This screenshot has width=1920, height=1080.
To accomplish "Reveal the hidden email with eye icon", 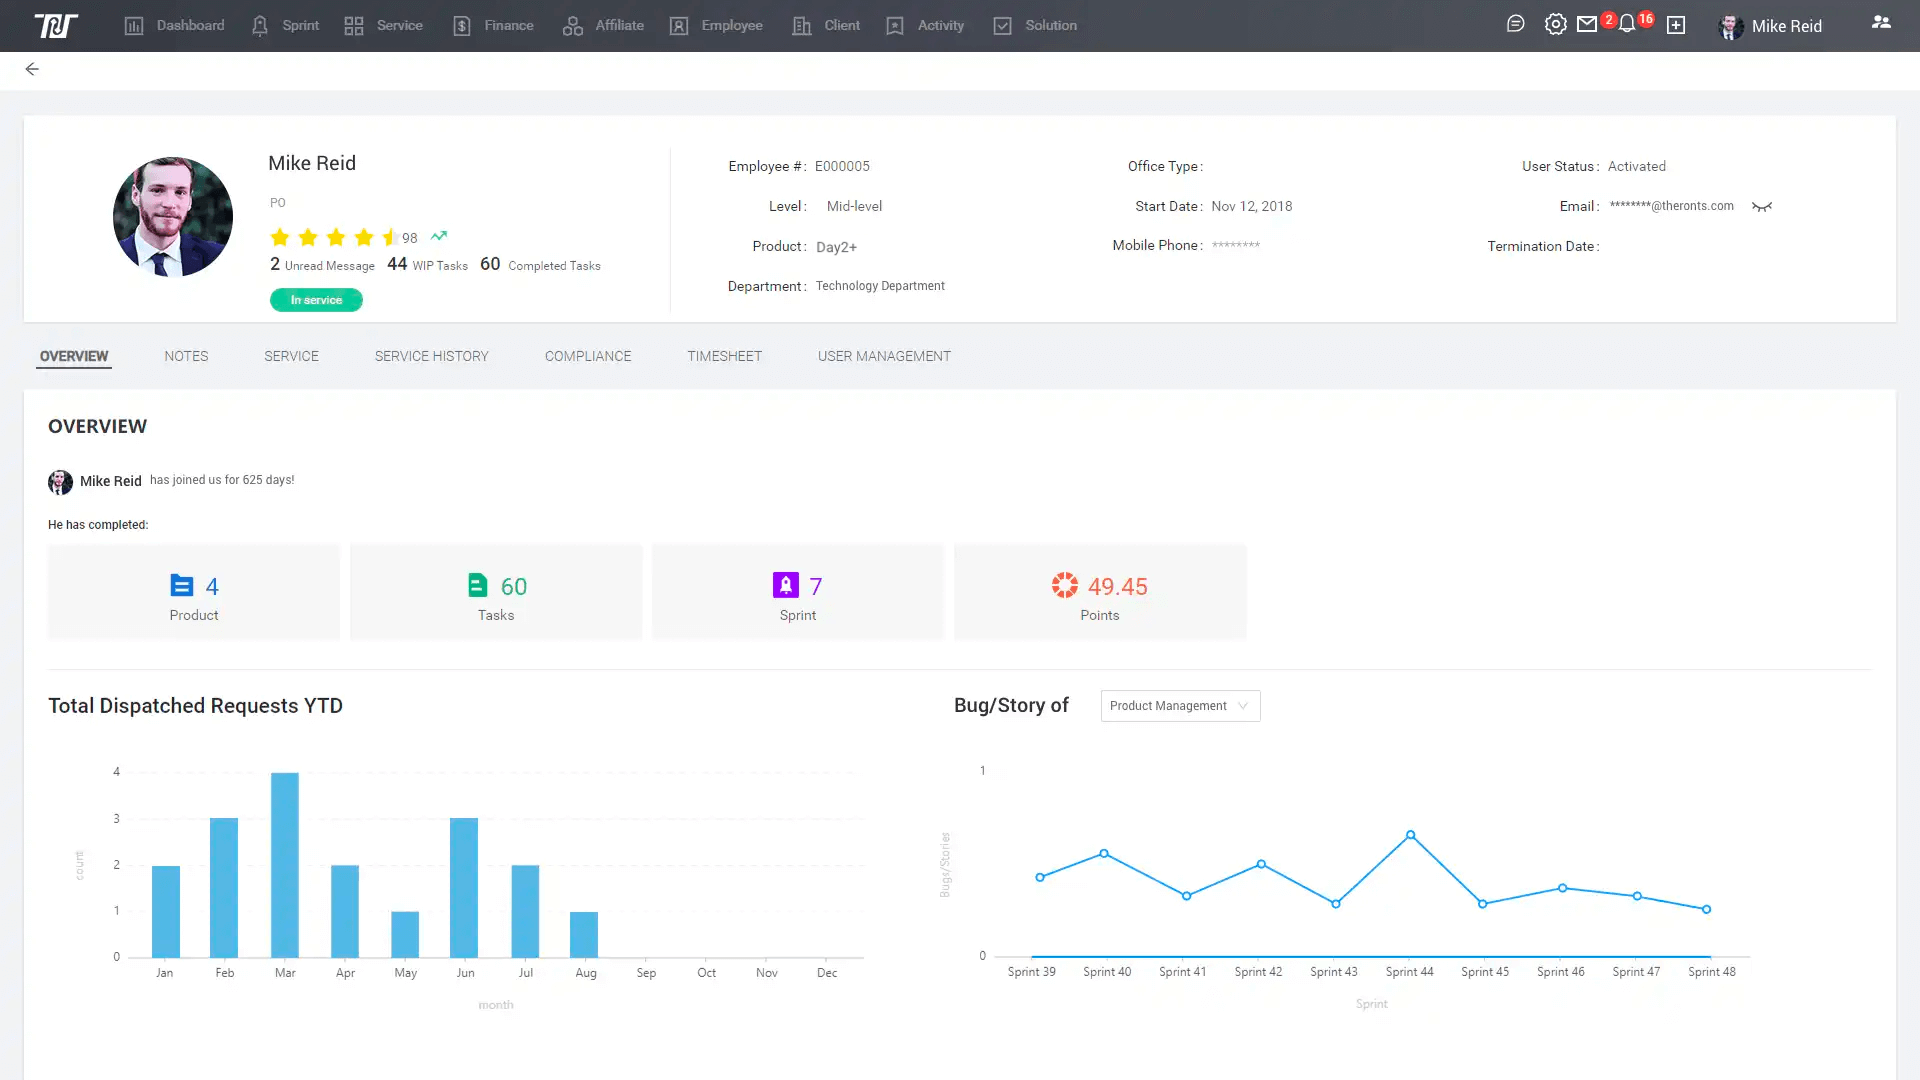I will pos(1762,207).
